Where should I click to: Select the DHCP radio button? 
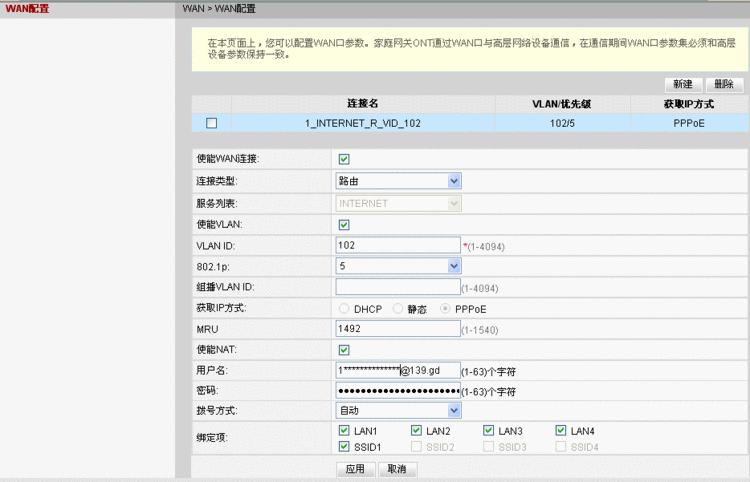(344, 309)
